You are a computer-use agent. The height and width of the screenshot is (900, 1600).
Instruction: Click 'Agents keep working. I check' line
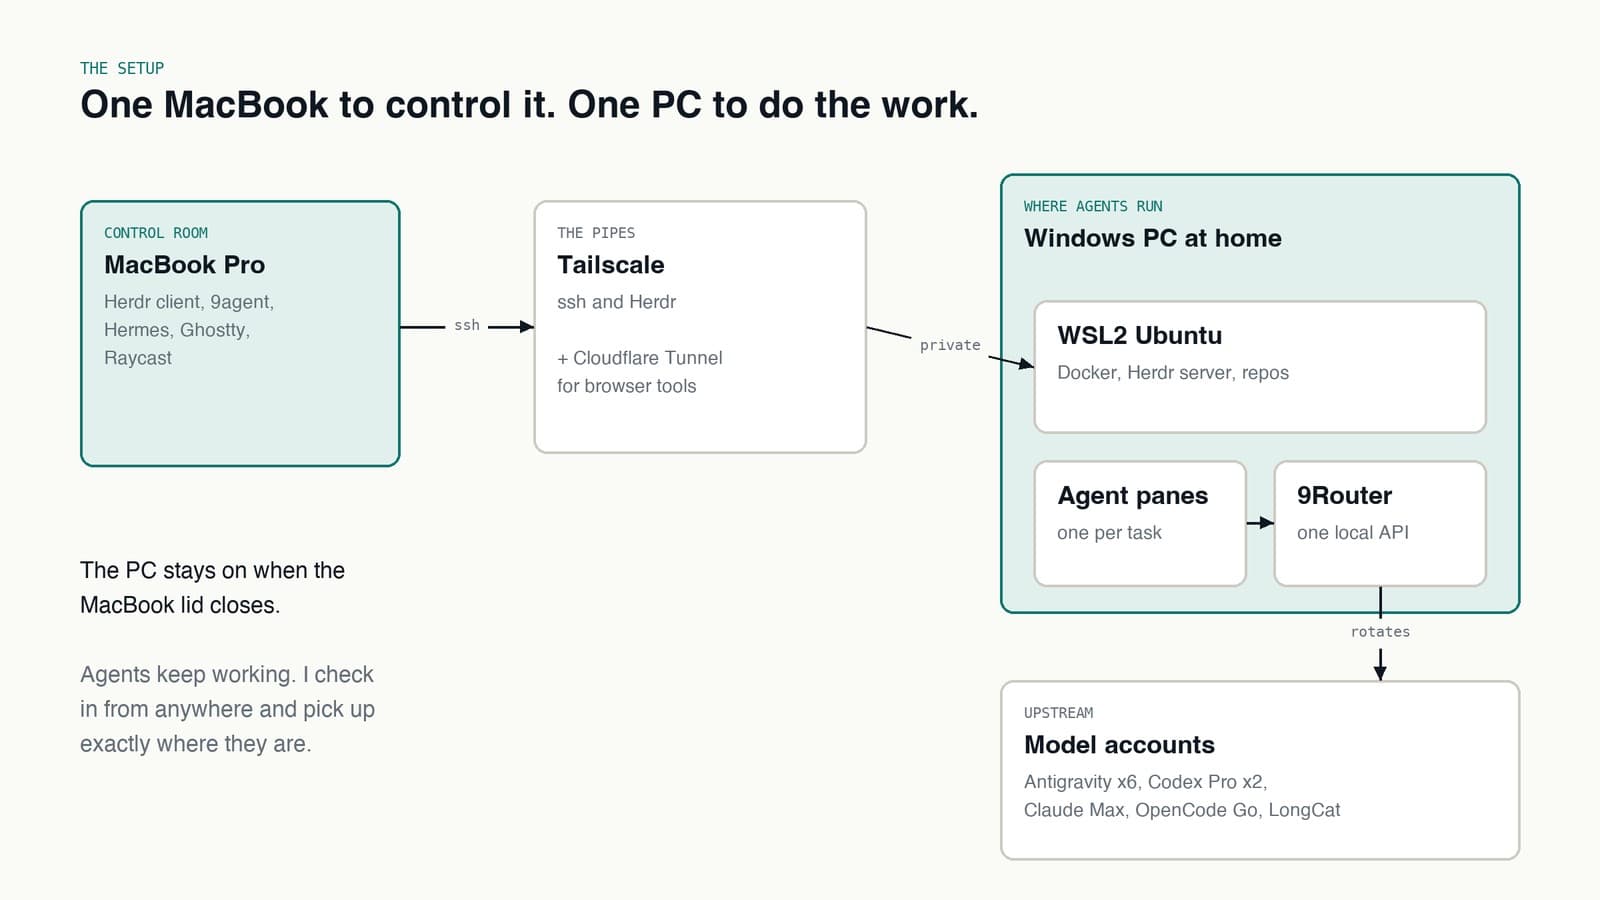pyautogui.click(x=227, y=675)
